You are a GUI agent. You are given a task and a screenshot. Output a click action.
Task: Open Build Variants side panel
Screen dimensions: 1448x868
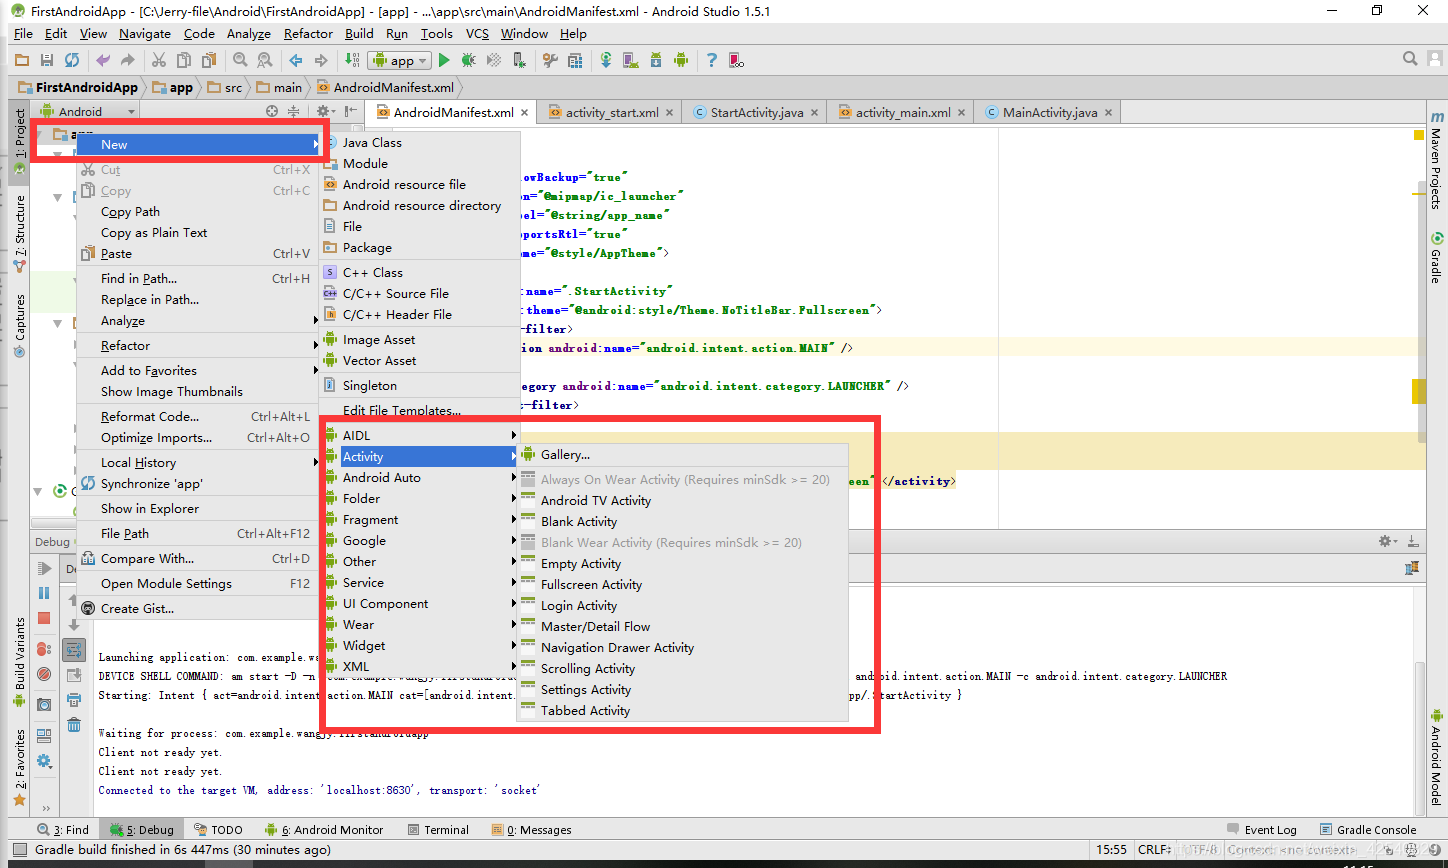coord(20,662)
